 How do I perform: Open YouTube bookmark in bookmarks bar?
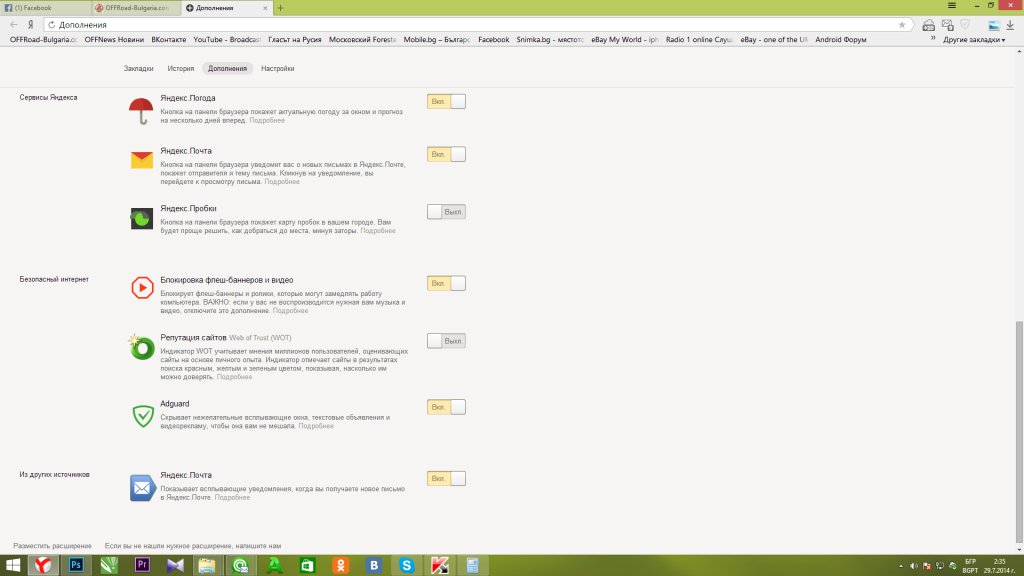coord(227,40)
